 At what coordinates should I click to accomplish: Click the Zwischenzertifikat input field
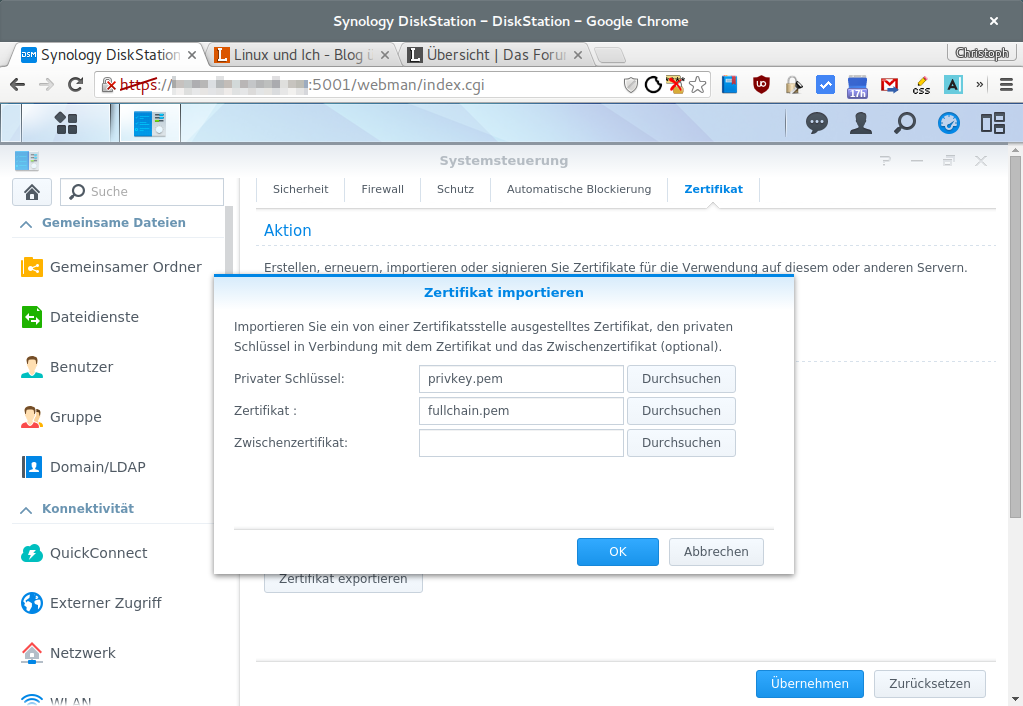coord(521,443)
